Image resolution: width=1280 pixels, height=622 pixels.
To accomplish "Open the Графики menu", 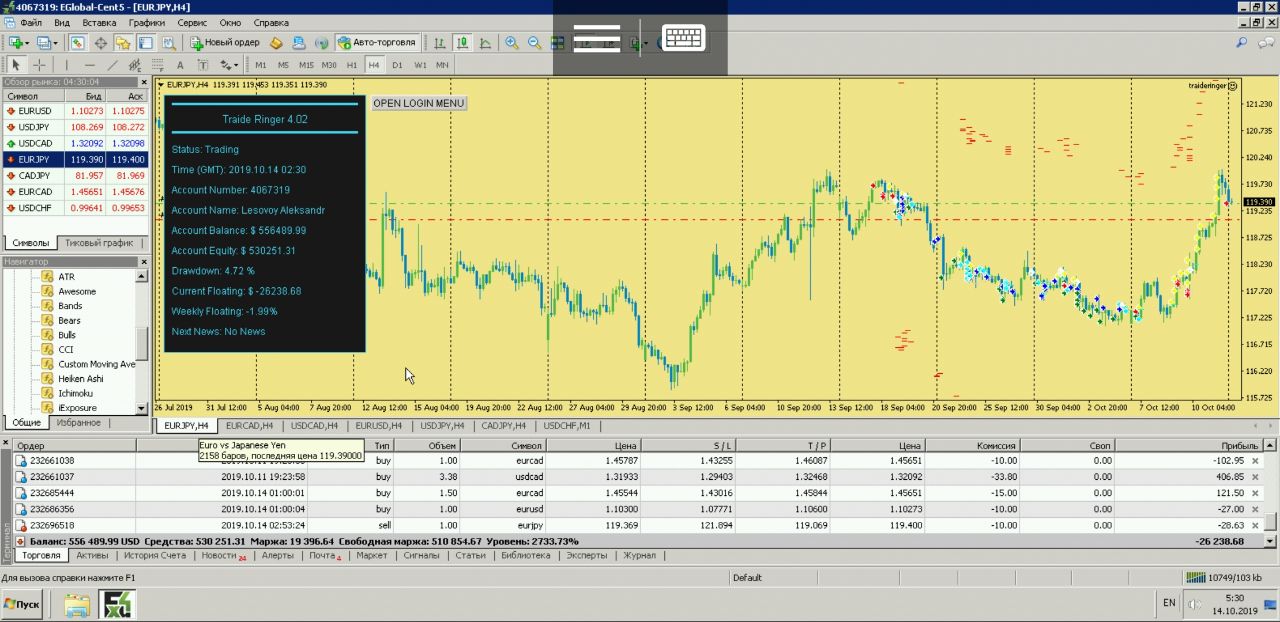I will pyautogui.click(x=146, y=22).
